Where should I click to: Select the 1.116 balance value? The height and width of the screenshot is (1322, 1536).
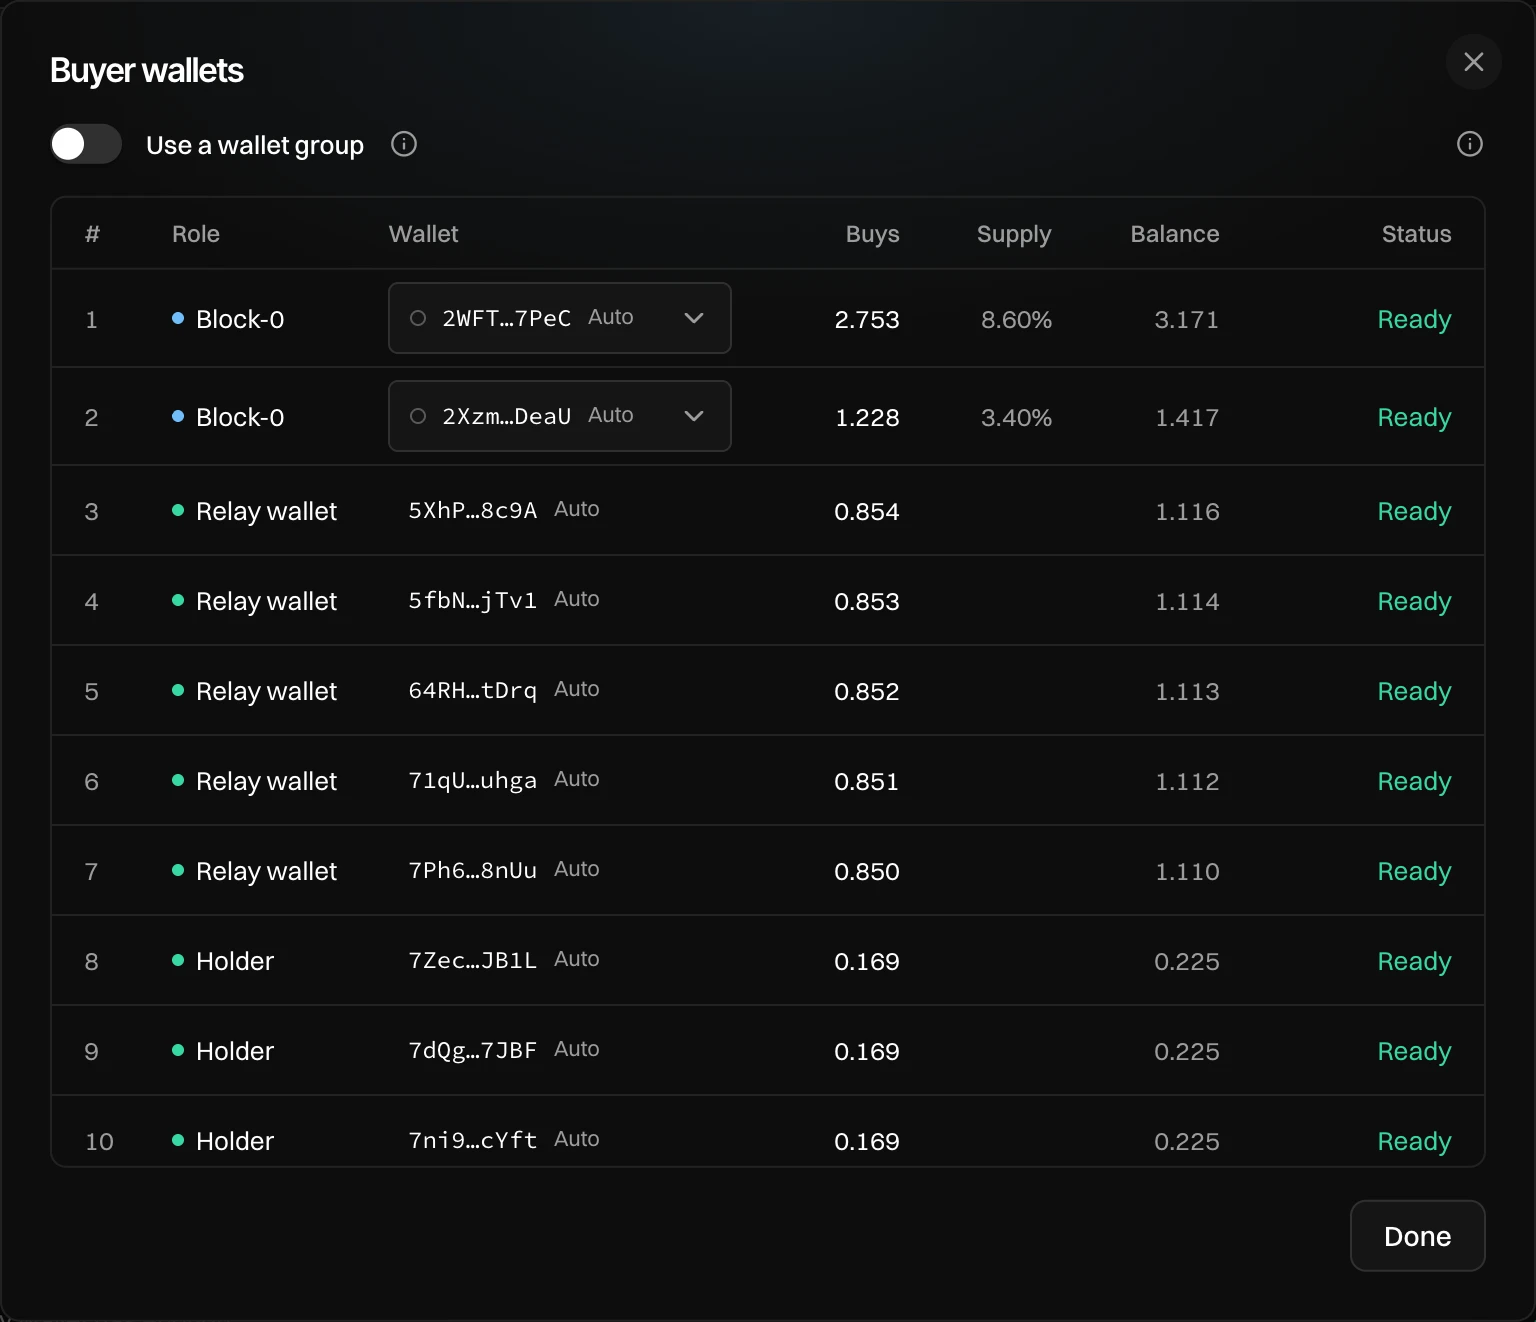(x=1187, y=512)
